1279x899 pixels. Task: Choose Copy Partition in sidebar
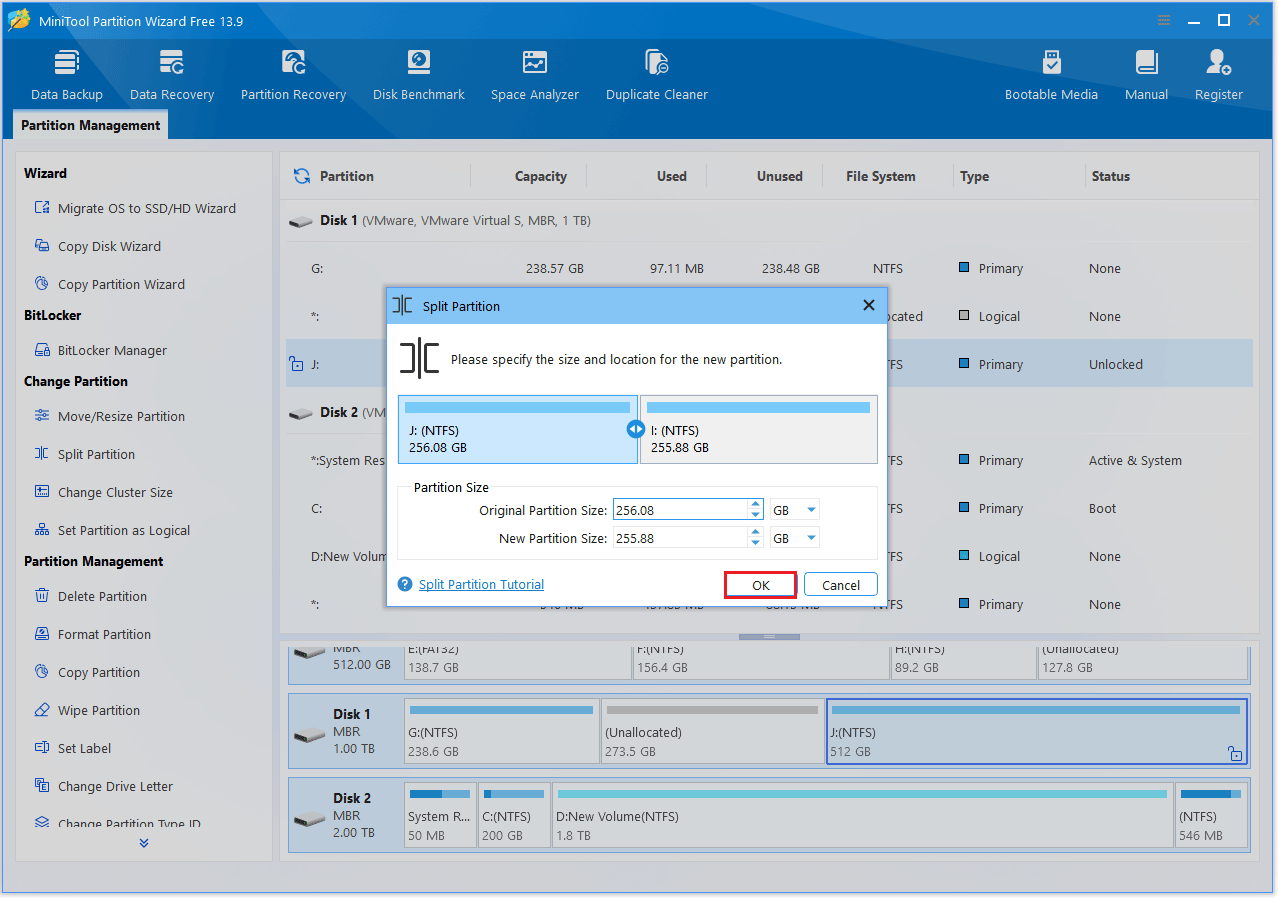(x=87, y=672)
